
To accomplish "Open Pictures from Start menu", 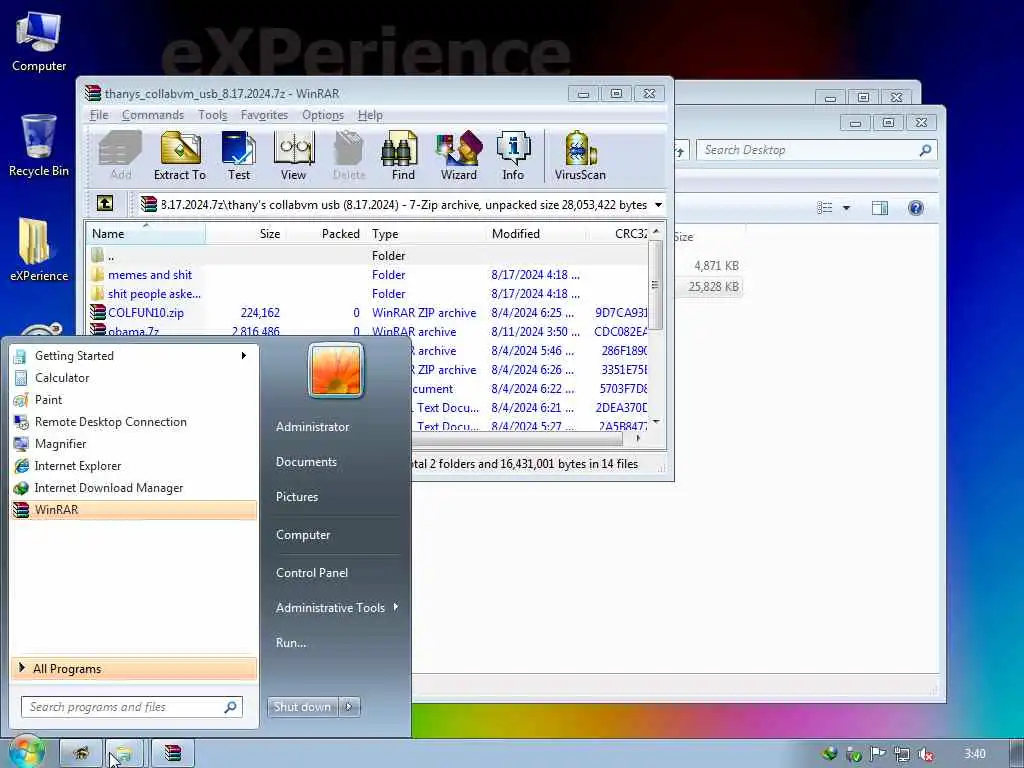I will 296,497.
